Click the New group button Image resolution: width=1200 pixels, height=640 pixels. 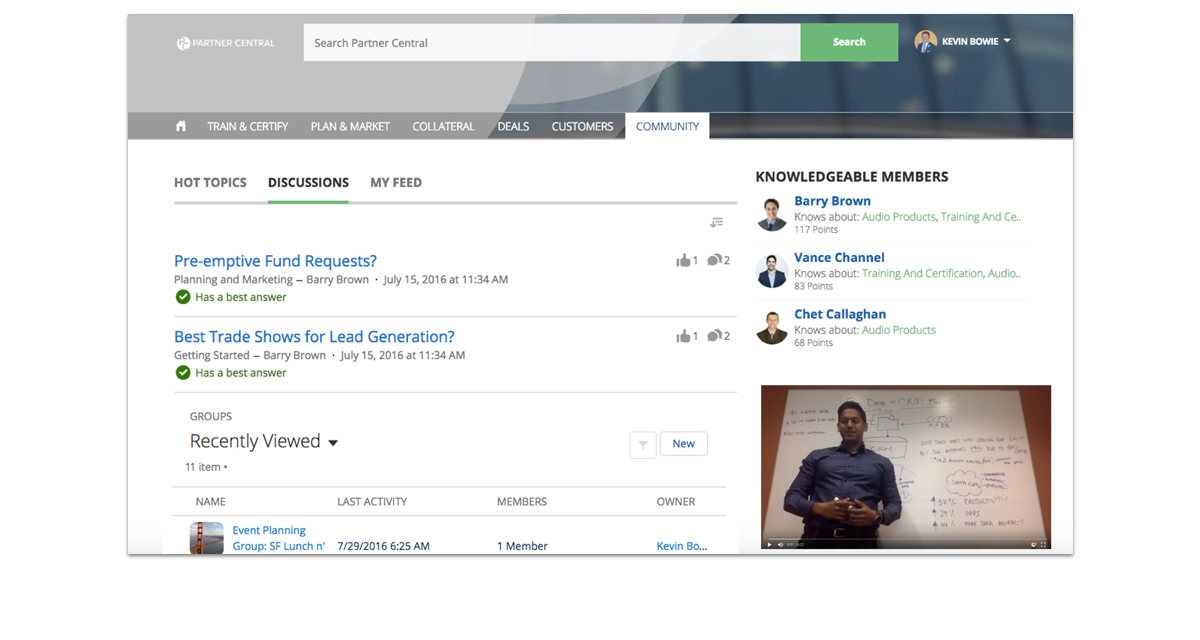coord(683,444)
